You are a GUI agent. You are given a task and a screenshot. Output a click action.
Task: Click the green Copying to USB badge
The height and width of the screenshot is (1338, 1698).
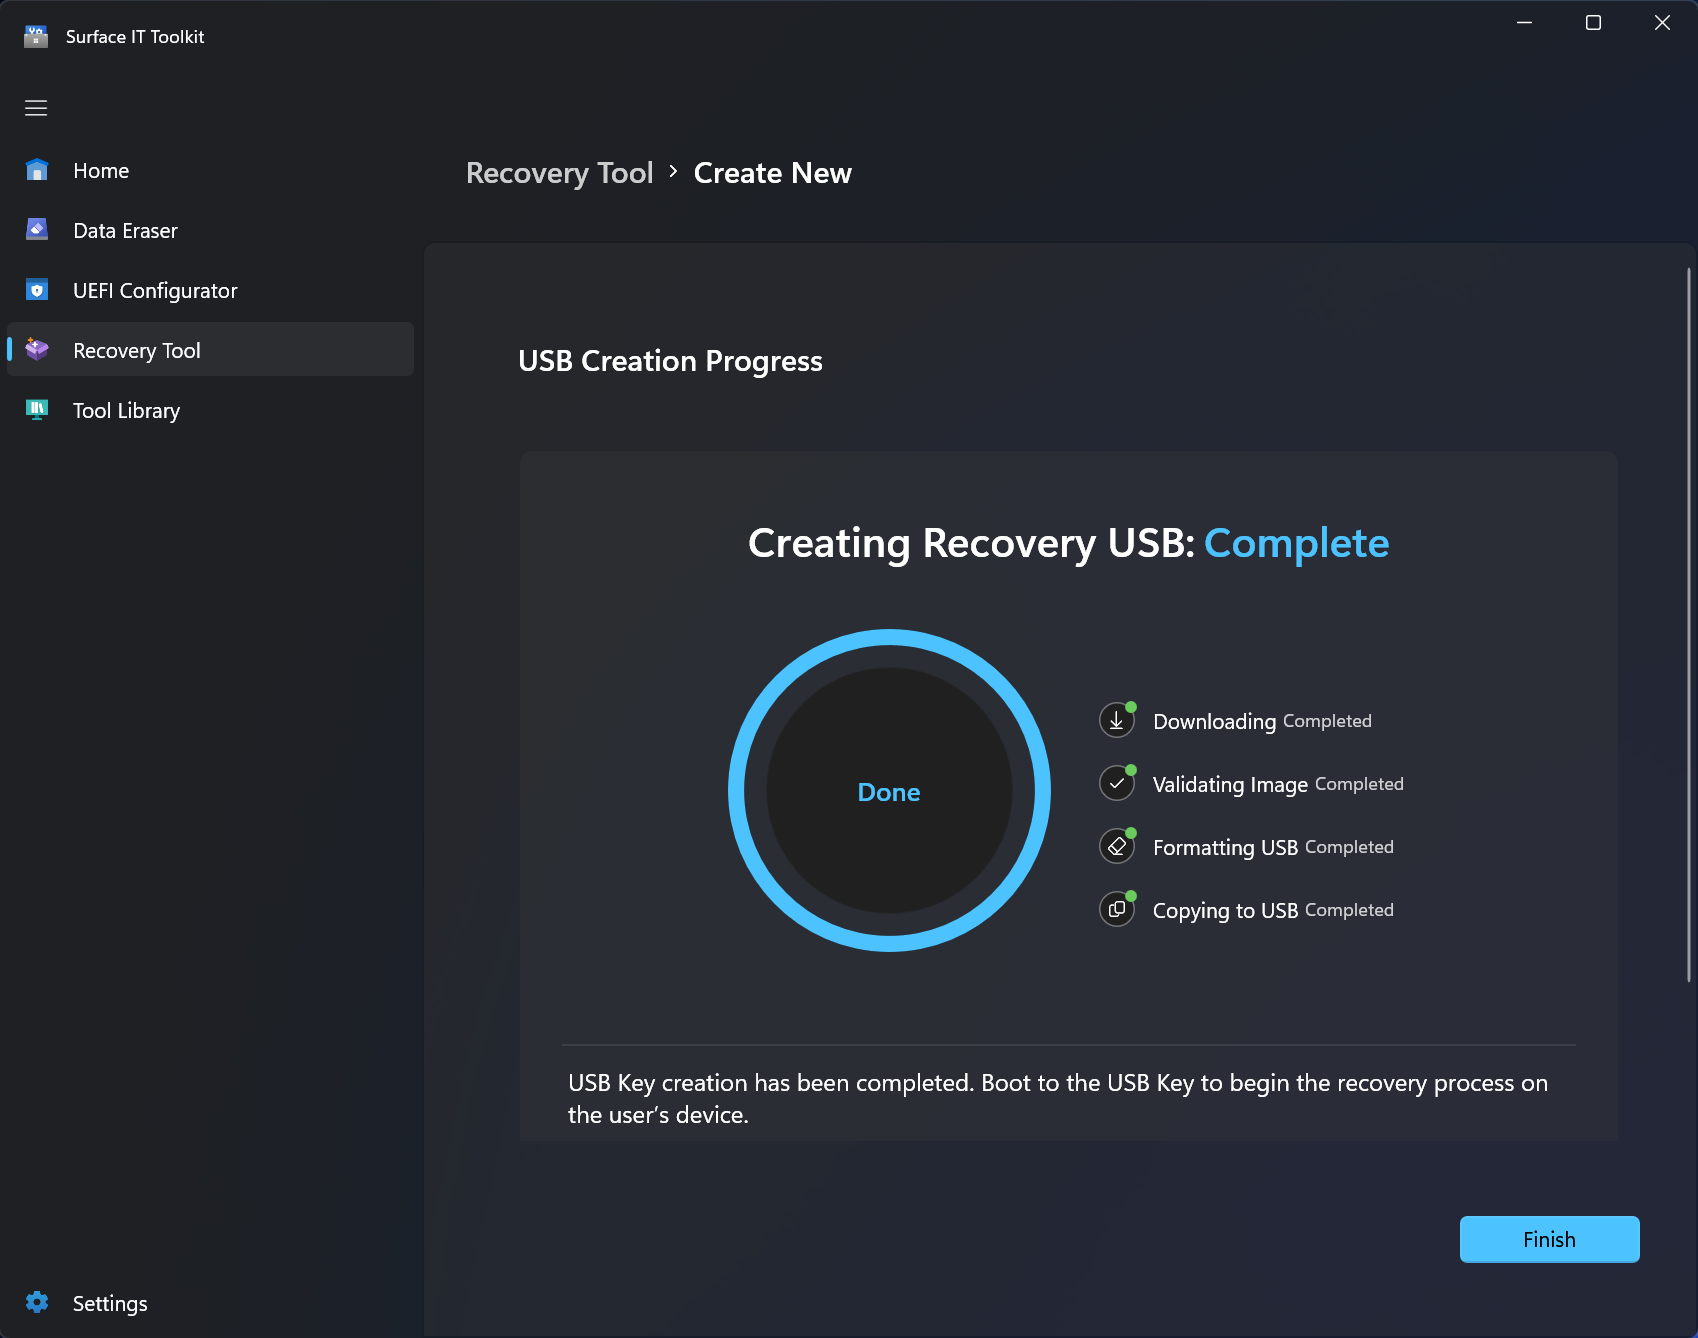coord(1131,895)
